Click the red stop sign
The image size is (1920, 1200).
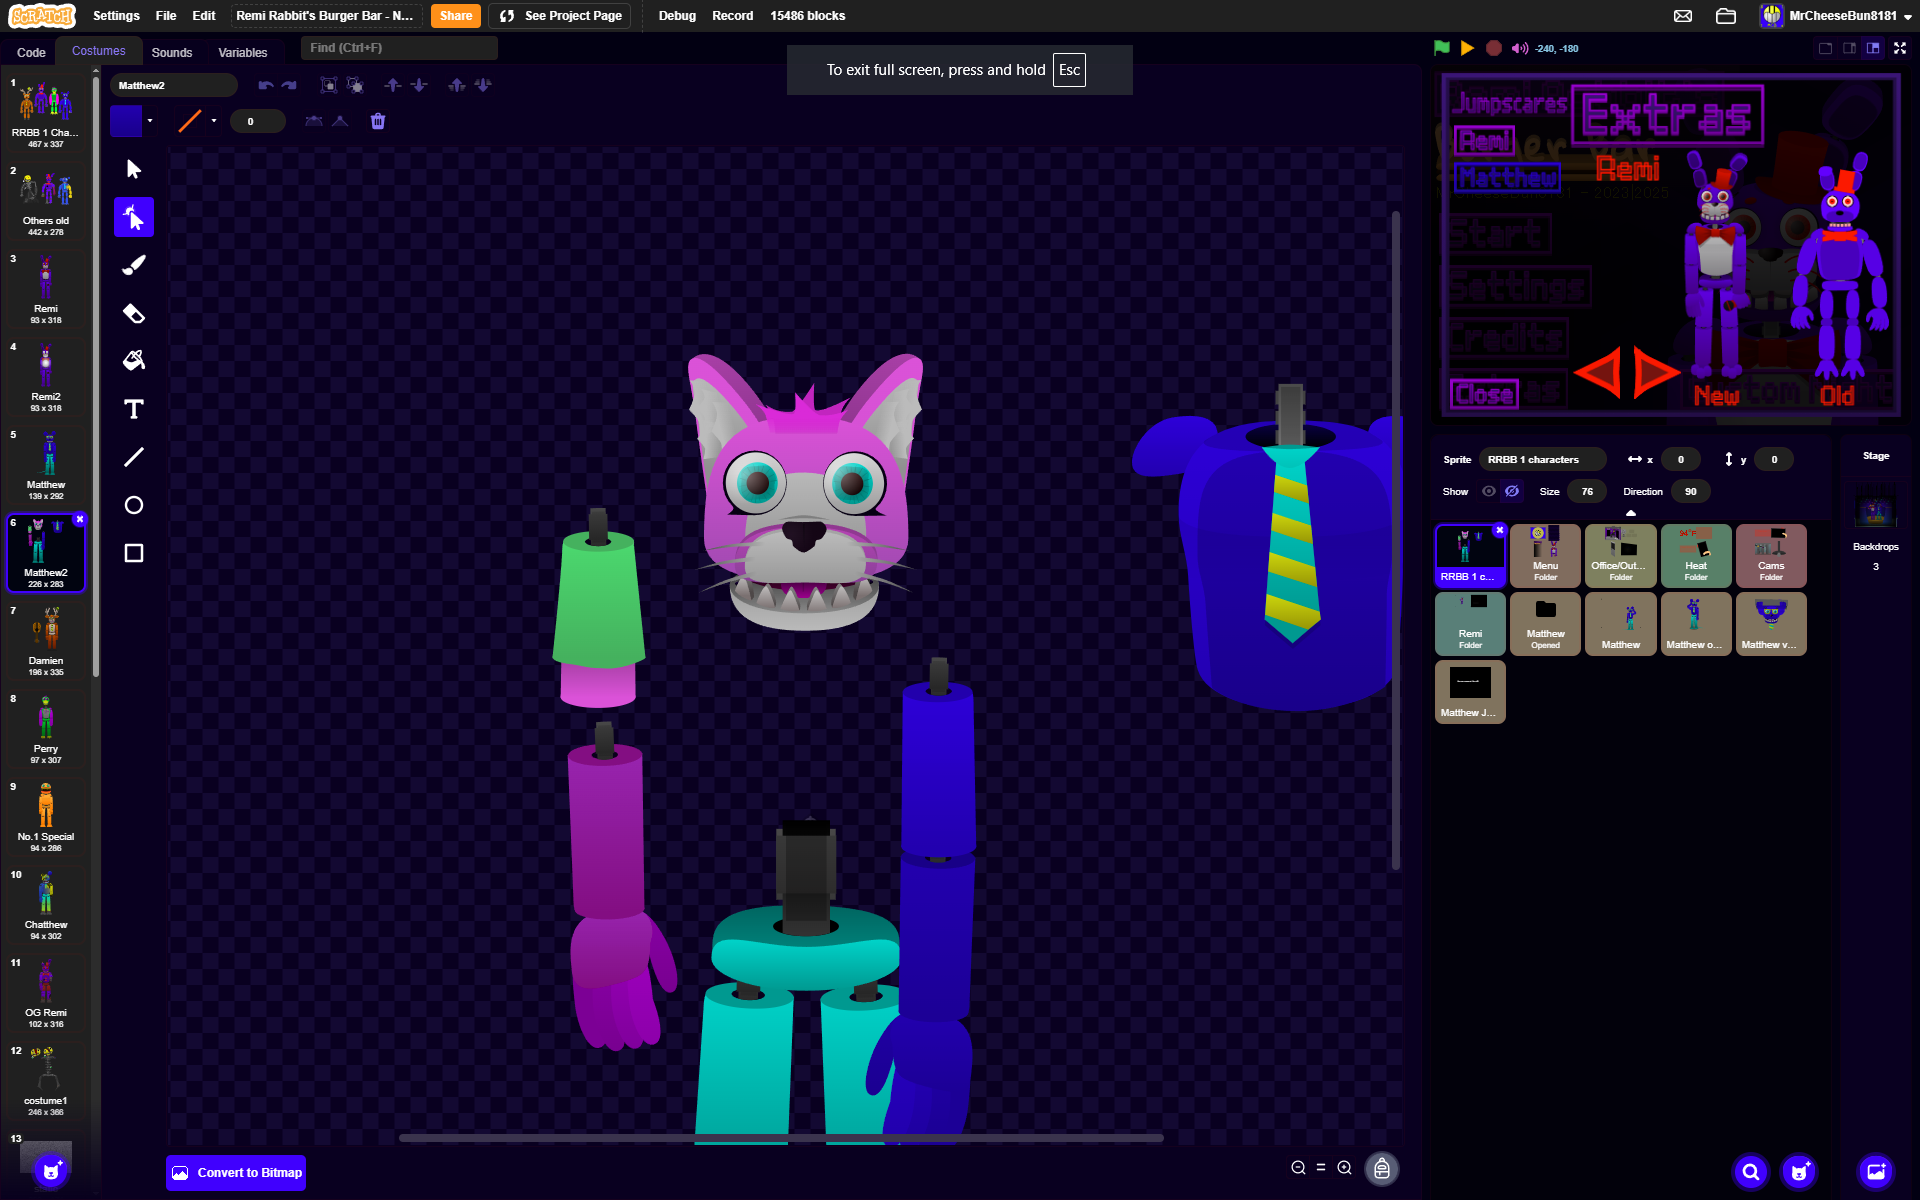1493,48
